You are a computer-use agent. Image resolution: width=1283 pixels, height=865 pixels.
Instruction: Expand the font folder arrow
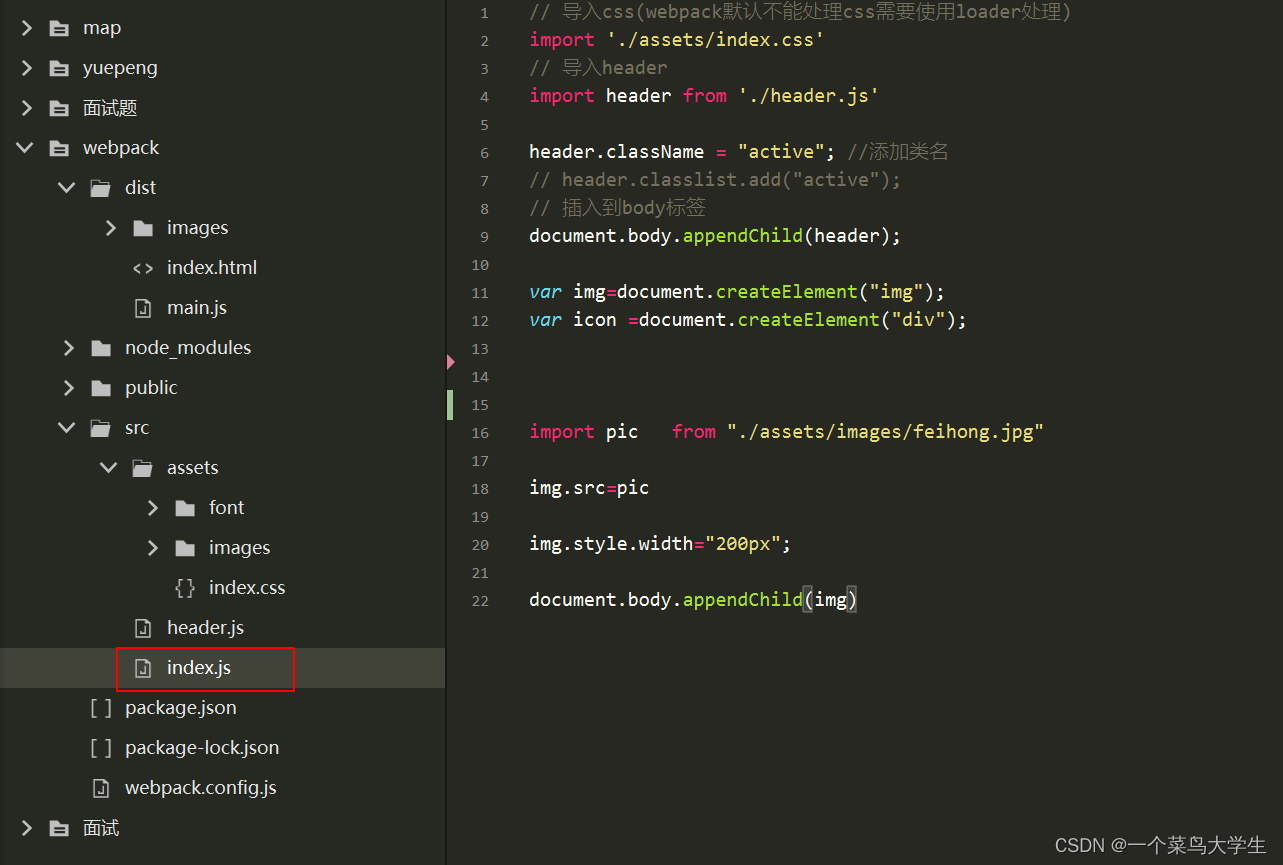tap(152, 508)
